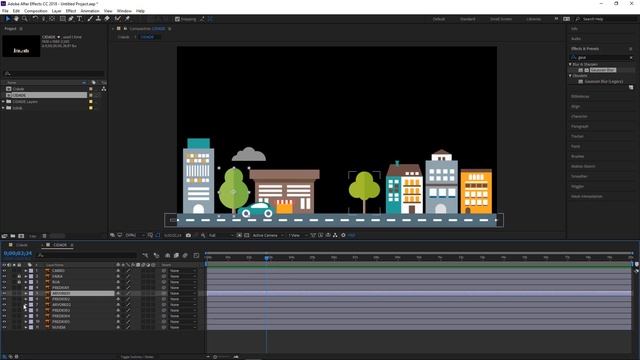Viewport: 640px width, 360px height.
Task: Open the Character panel
Action: (579, 116)
